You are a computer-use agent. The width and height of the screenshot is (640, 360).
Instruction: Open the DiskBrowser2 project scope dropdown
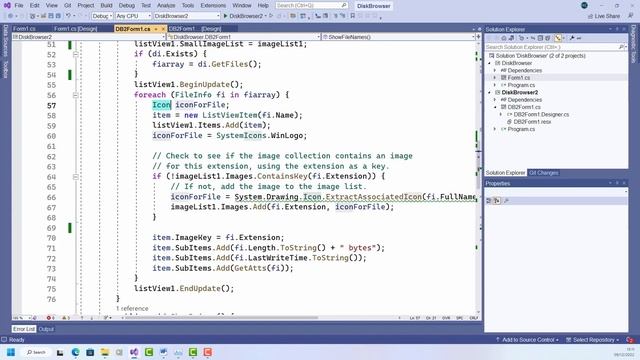click(89, 37)
